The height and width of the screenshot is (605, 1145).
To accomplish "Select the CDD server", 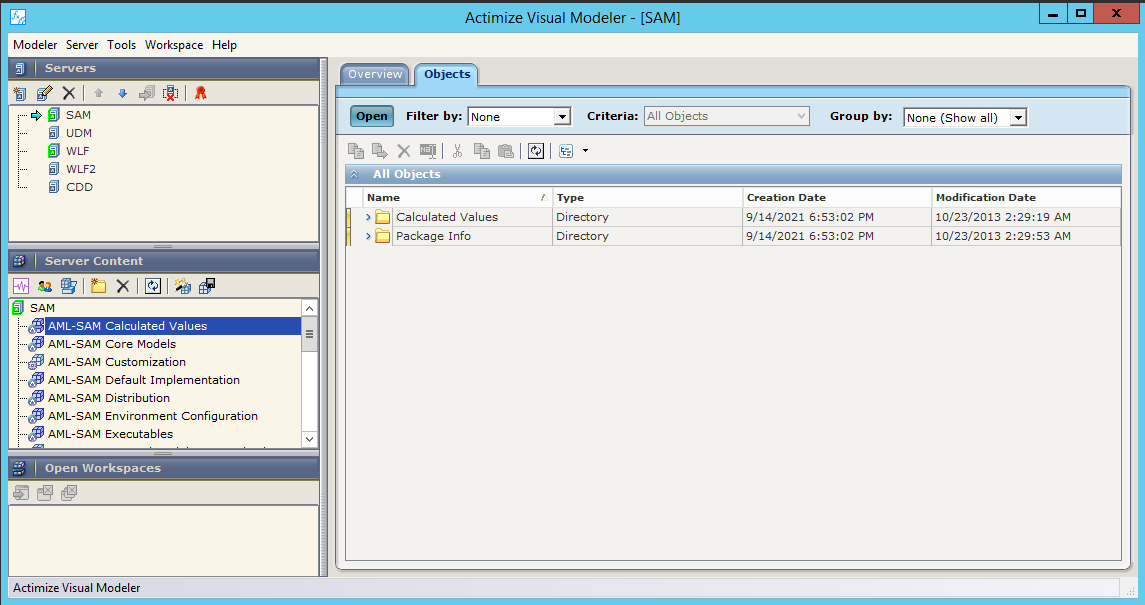I will (x=79, y=188).
